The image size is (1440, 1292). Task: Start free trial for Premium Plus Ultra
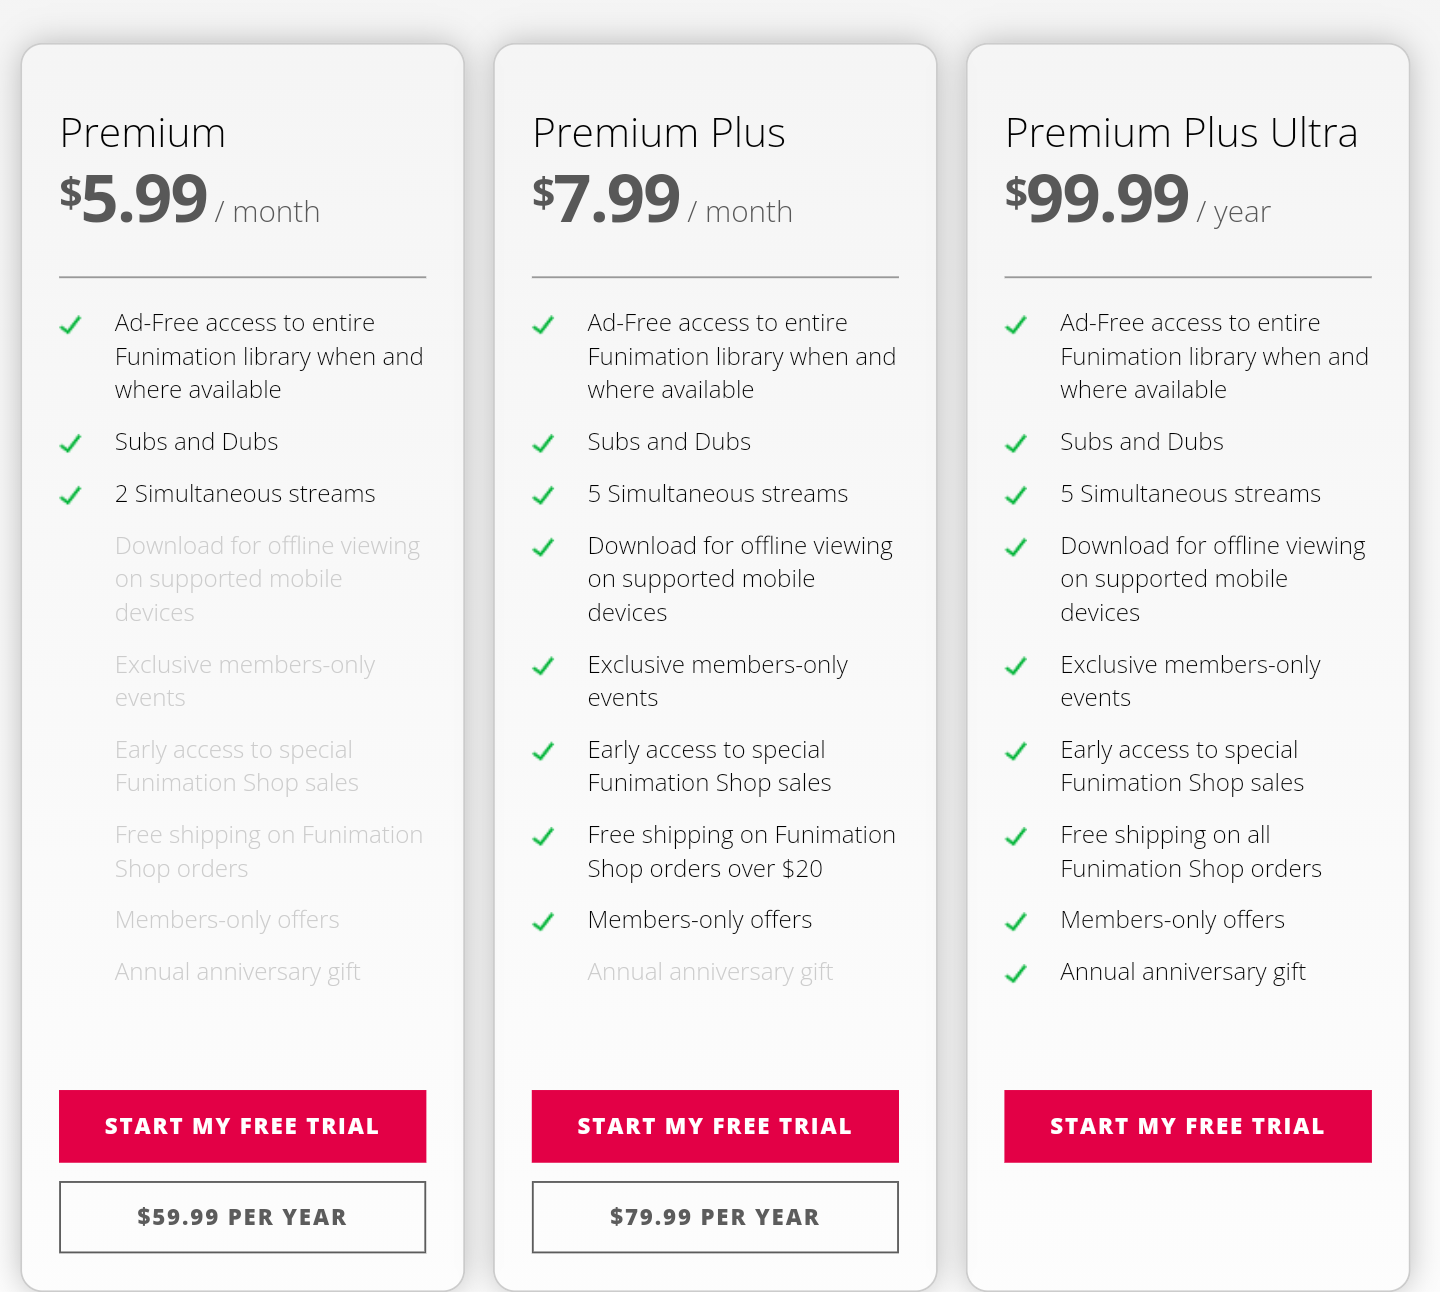click(x=1187, y=1126)
